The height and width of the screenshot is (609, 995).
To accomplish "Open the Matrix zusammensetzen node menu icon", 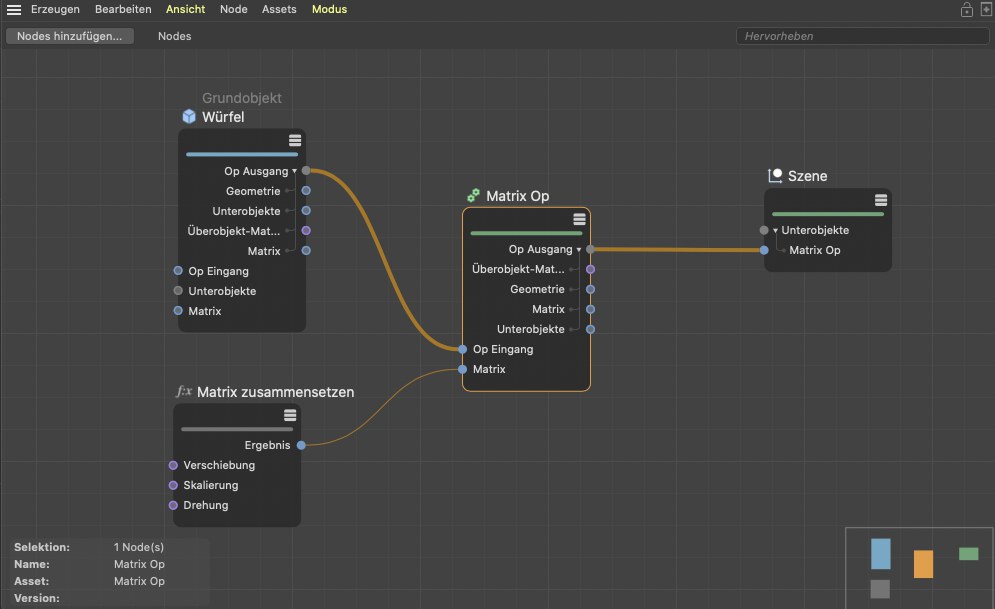I will pyautogui.click(x=290, y=415).
